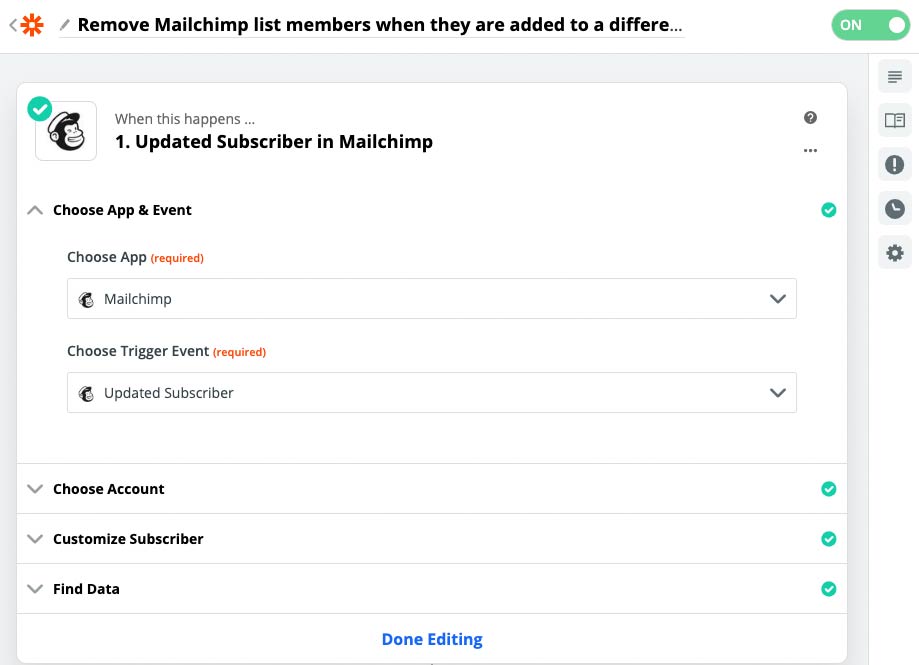Image resolution: width=919 pixels, height=665 pixels.
Task: Click the Zap title text field
Action: coord(380,25)
